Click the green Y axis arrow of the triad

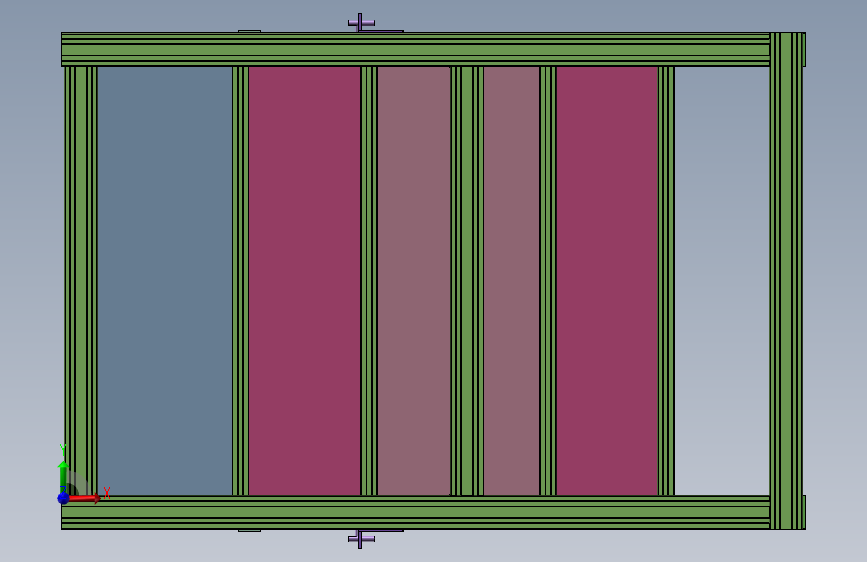click(x=63, y=474)
